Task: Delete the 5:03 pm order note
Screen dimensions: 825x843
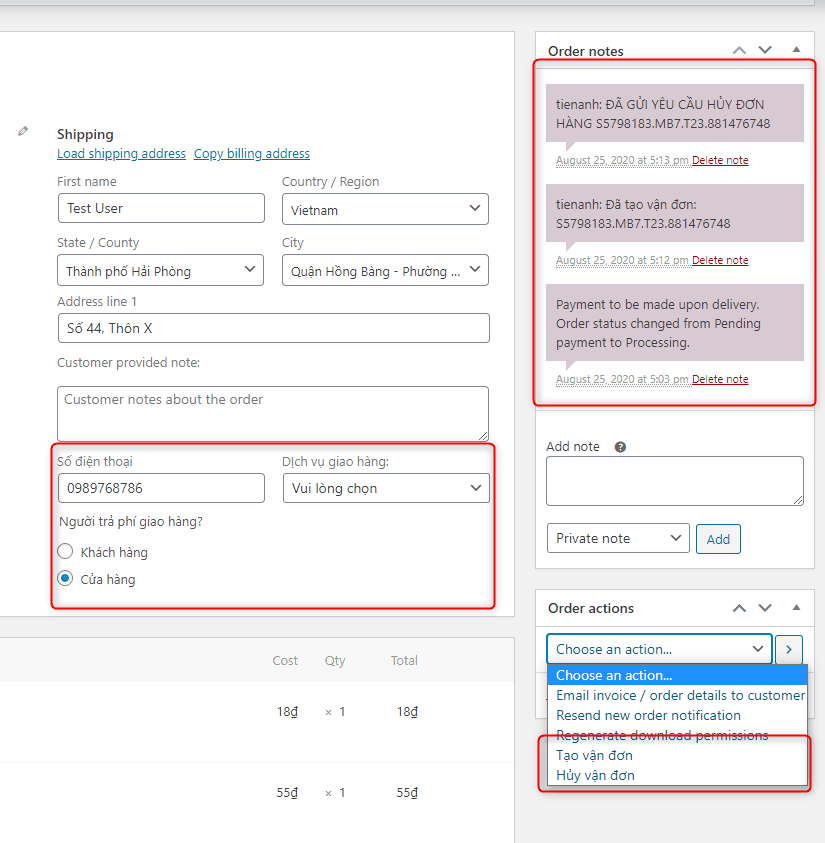Action: point(720,380)
